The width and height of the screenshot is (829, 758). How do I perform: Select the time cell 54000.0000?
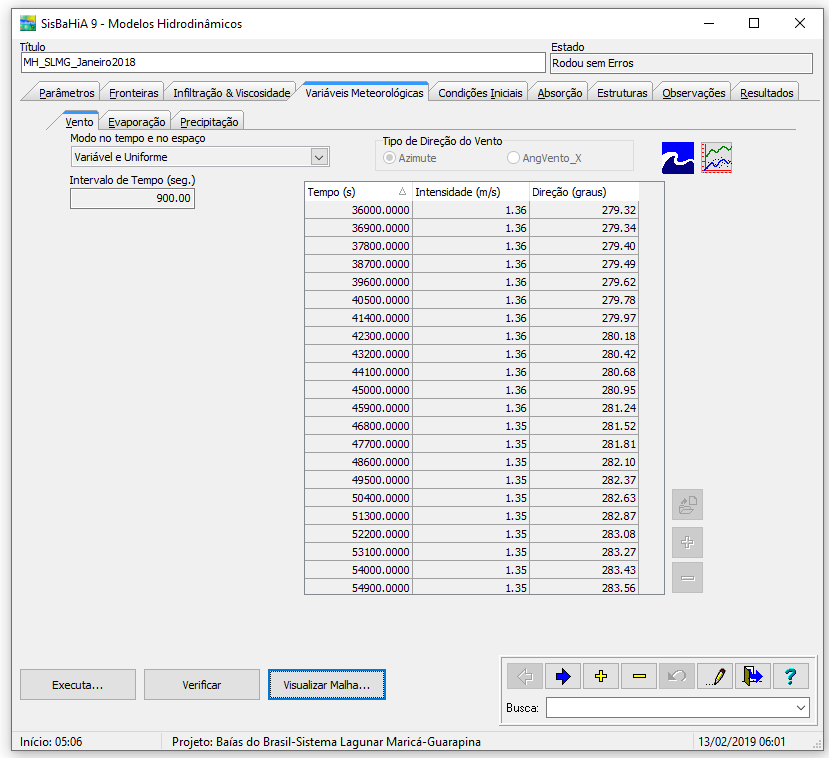tap(358, 570)
